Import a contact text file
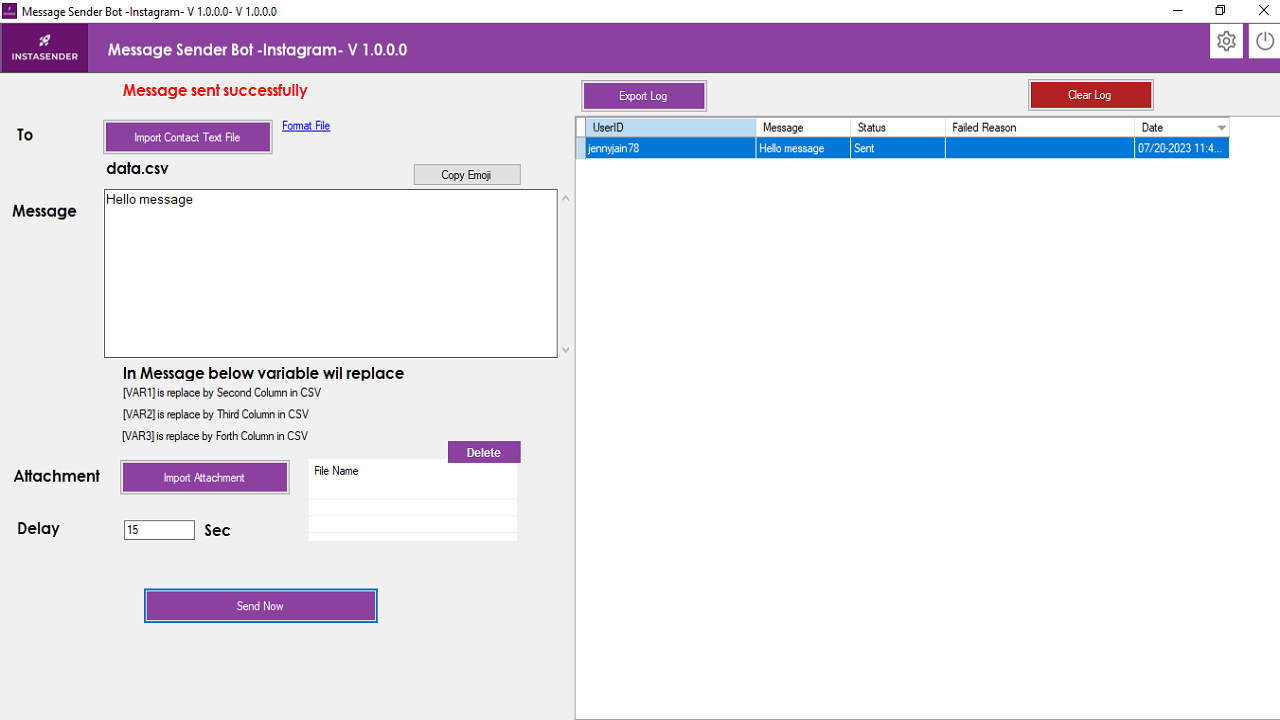Image resolution: width=1280 pixels, height=720 pixels. click(x=187, y=137)
